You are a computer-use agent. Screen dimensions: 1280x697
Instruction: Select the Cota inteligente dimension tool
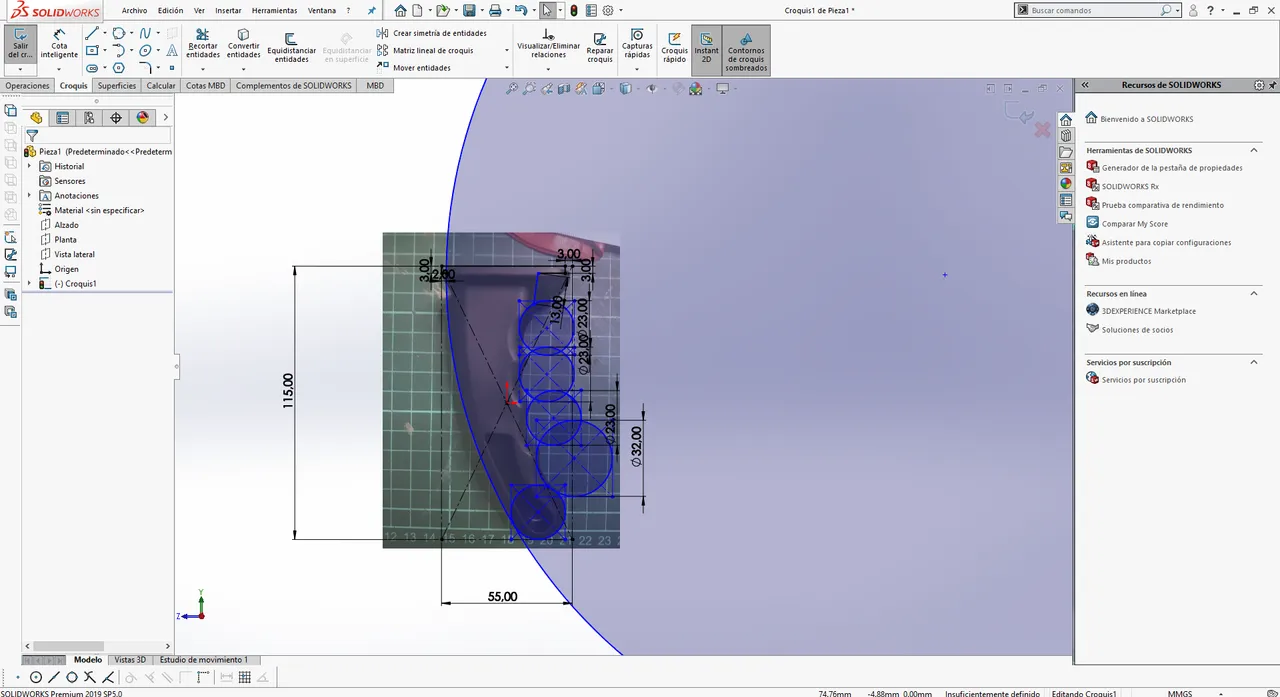click(59, 45)
